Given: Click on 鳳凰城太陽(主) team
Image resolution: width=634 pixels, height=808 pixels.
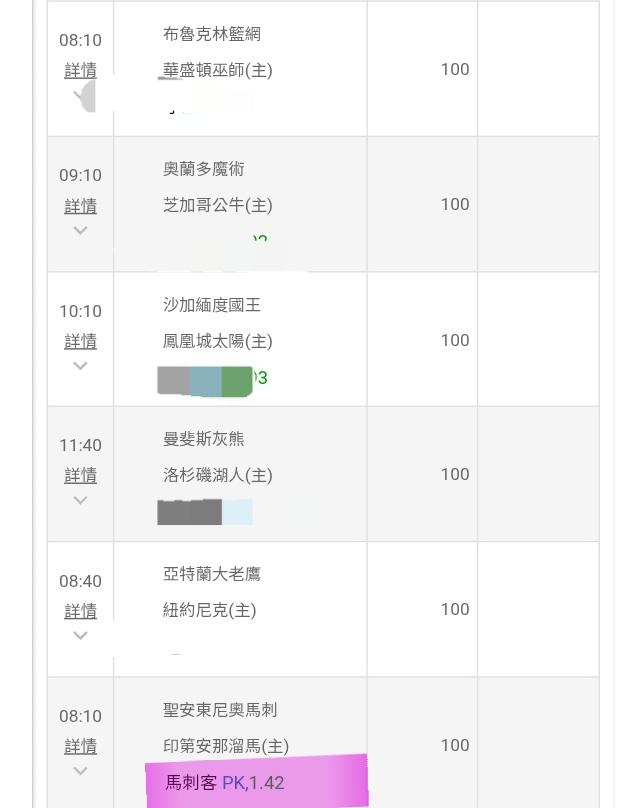Looking at the screenshot, I should [218, 341].
